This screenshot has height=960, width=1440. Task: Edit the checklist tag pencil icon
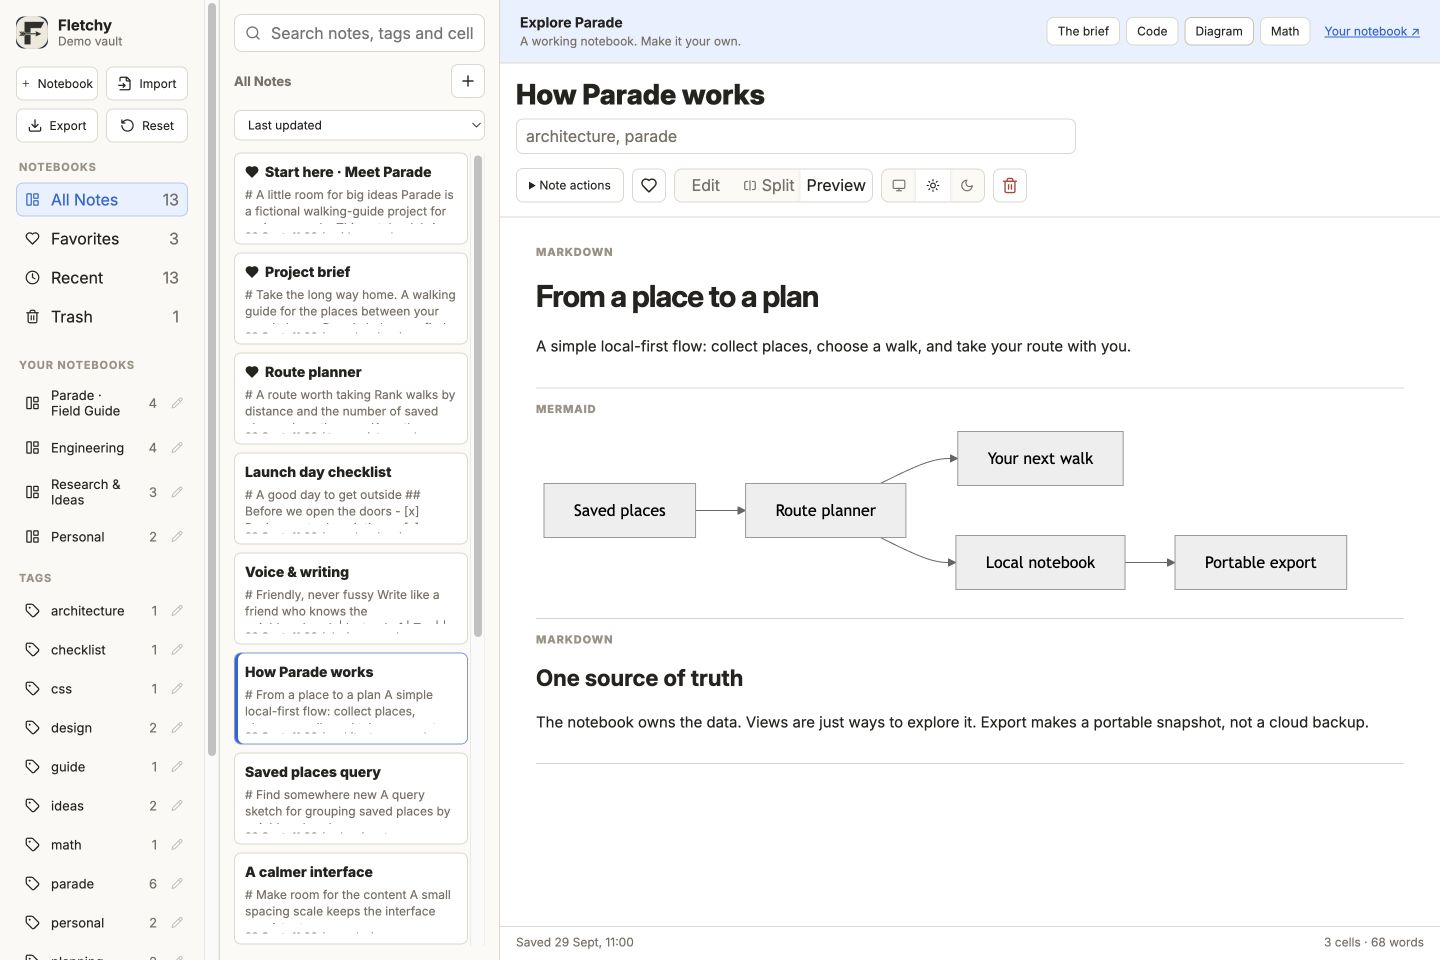[177, 650]
